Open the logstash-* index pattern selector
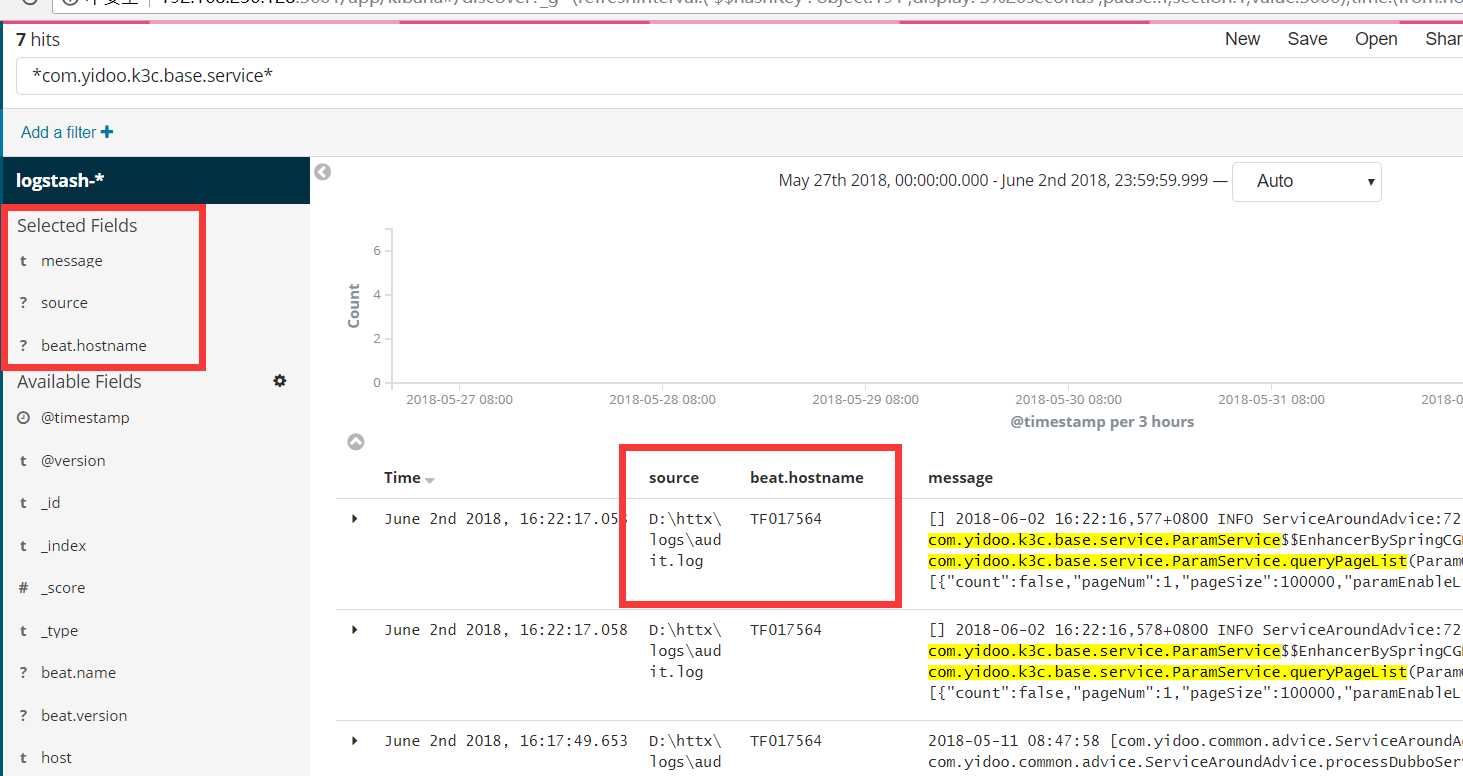The image size is (1463, 776). [x=156, y=181]
